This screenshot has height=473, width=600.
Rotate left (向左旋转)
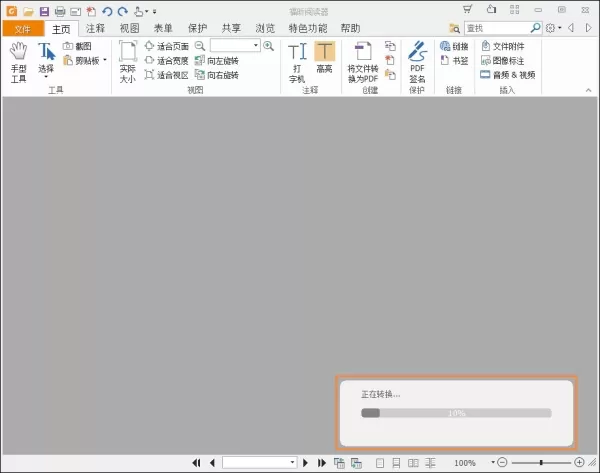(x=217, y=60)
